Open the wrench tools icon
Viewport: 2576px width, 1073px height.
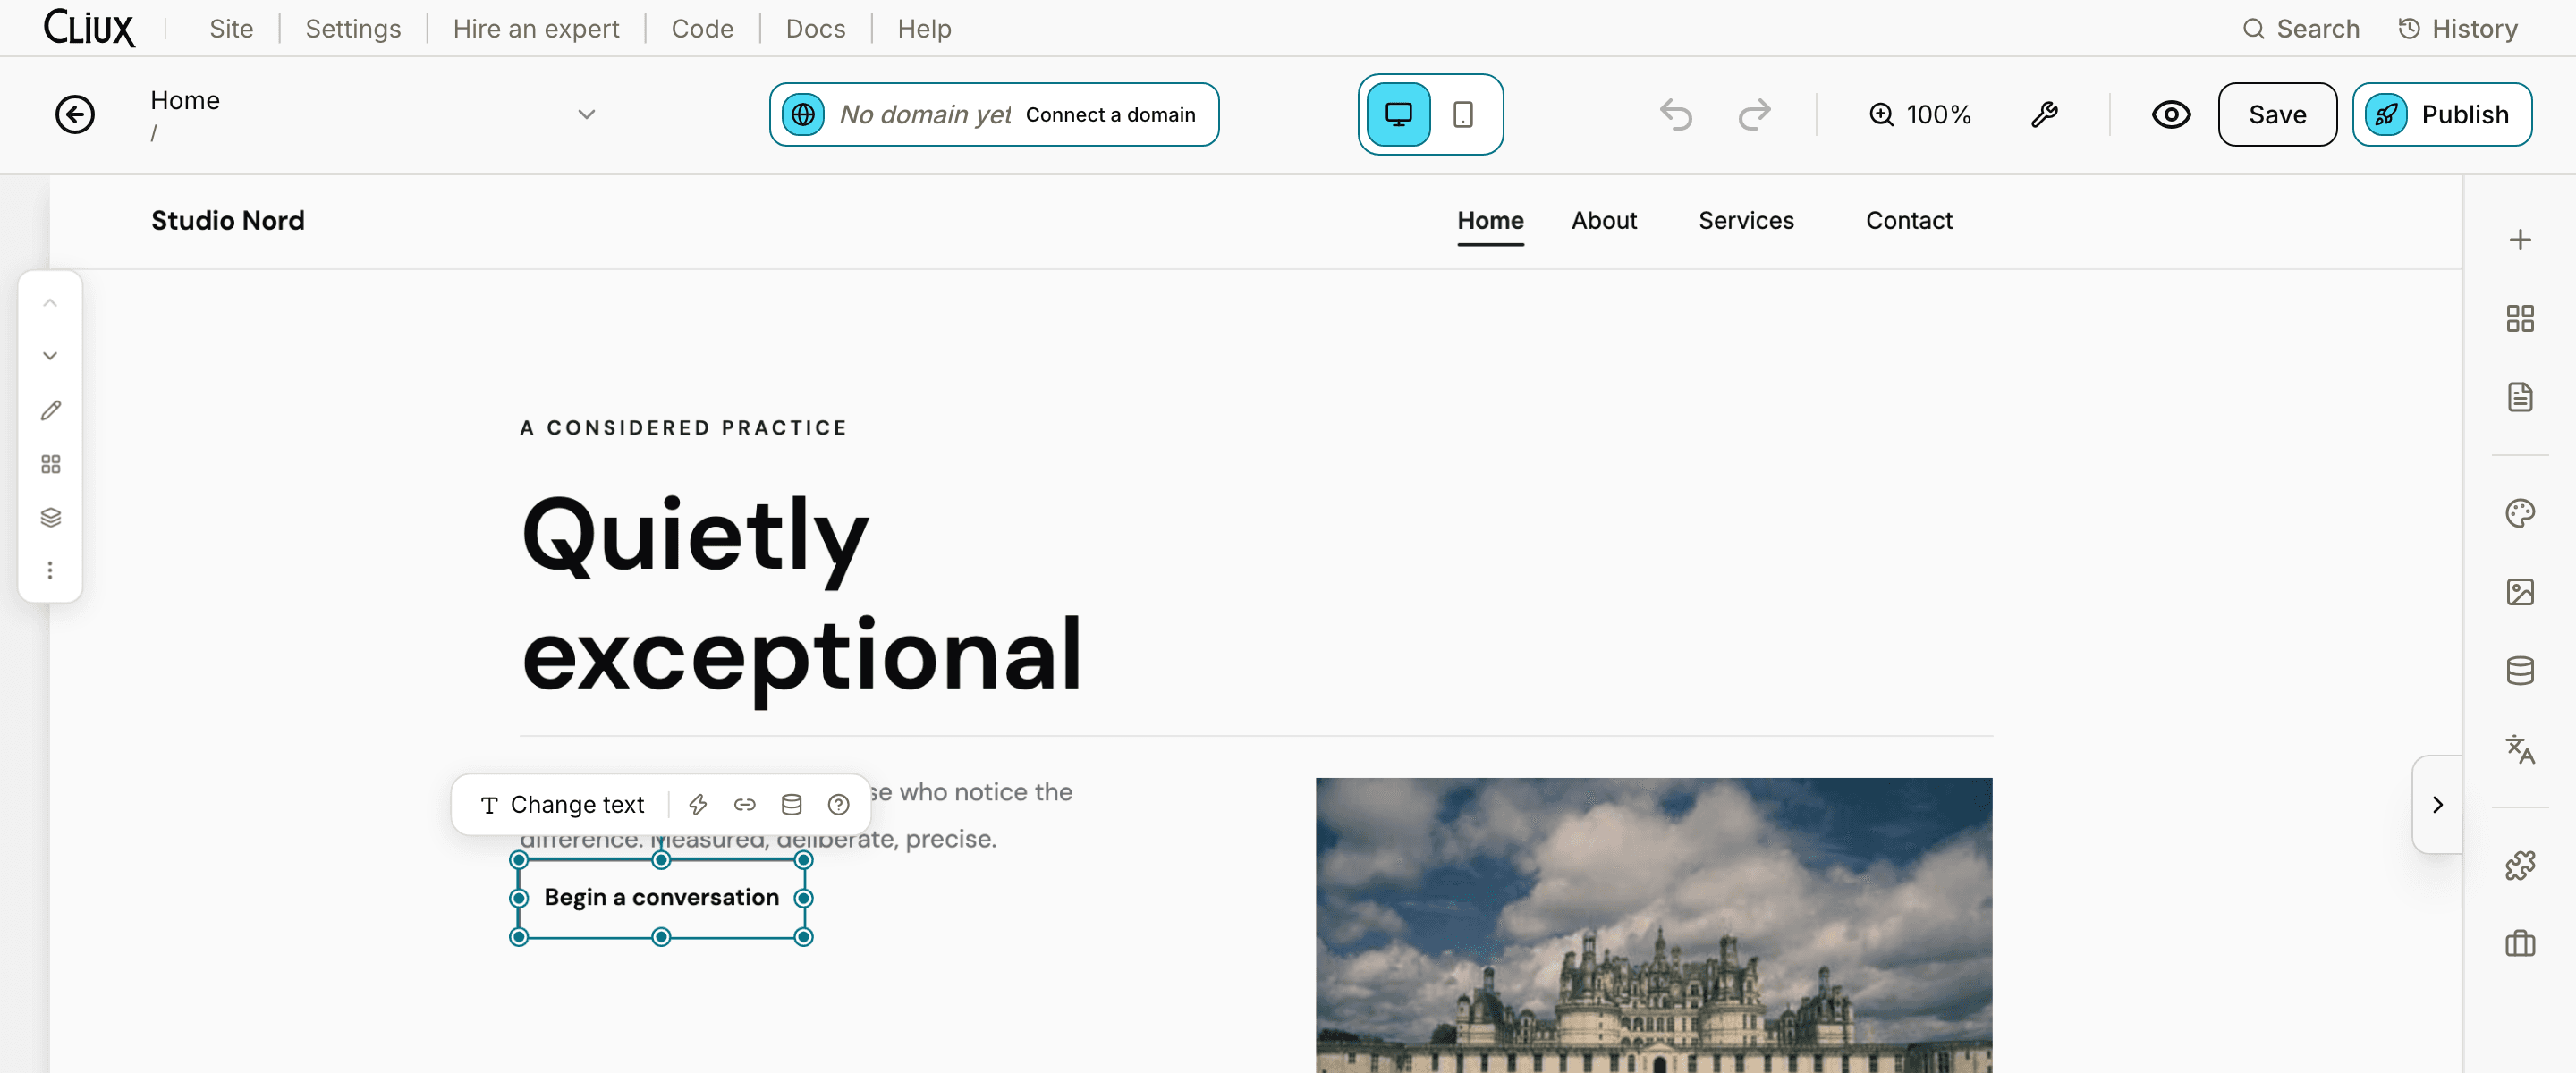coord(2044,114)
